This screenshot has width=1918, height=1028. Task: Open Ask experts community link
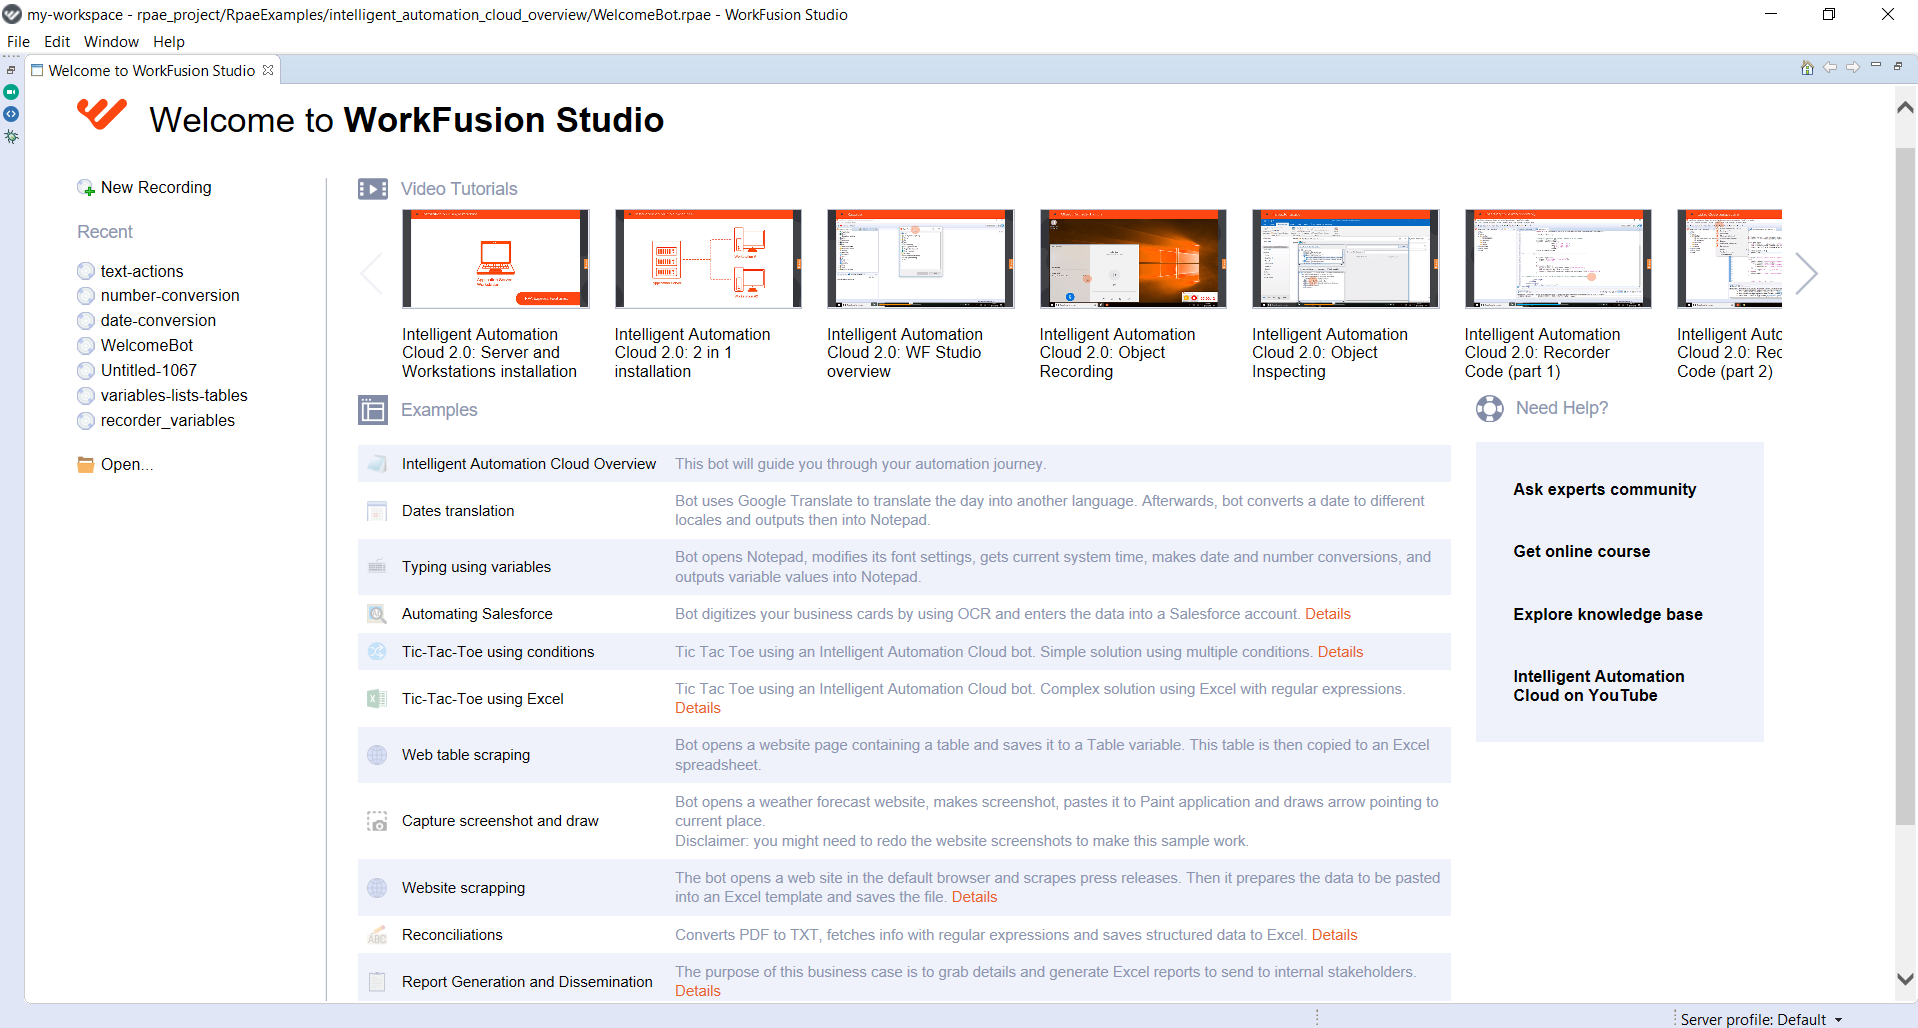pos(1604,490)
